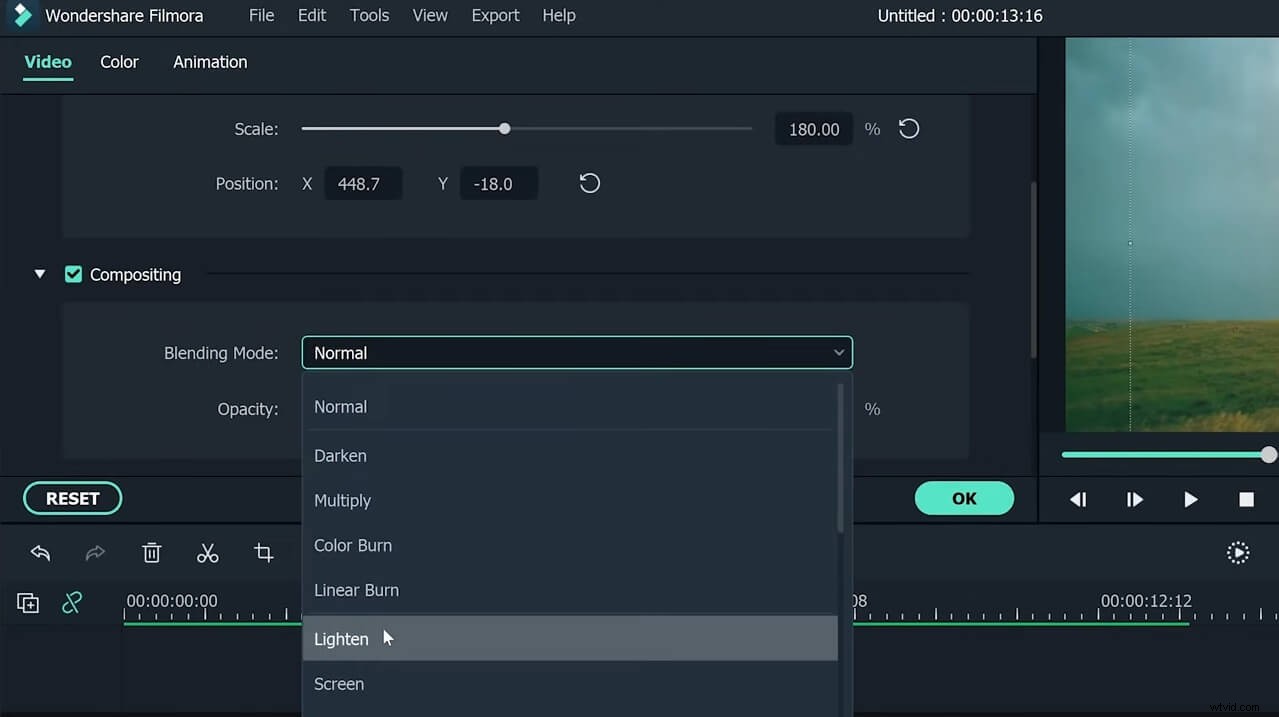This screenshot has width=1279, height=717.
Task: Collapse the Compositing section triangle
Action: point(40,274)
